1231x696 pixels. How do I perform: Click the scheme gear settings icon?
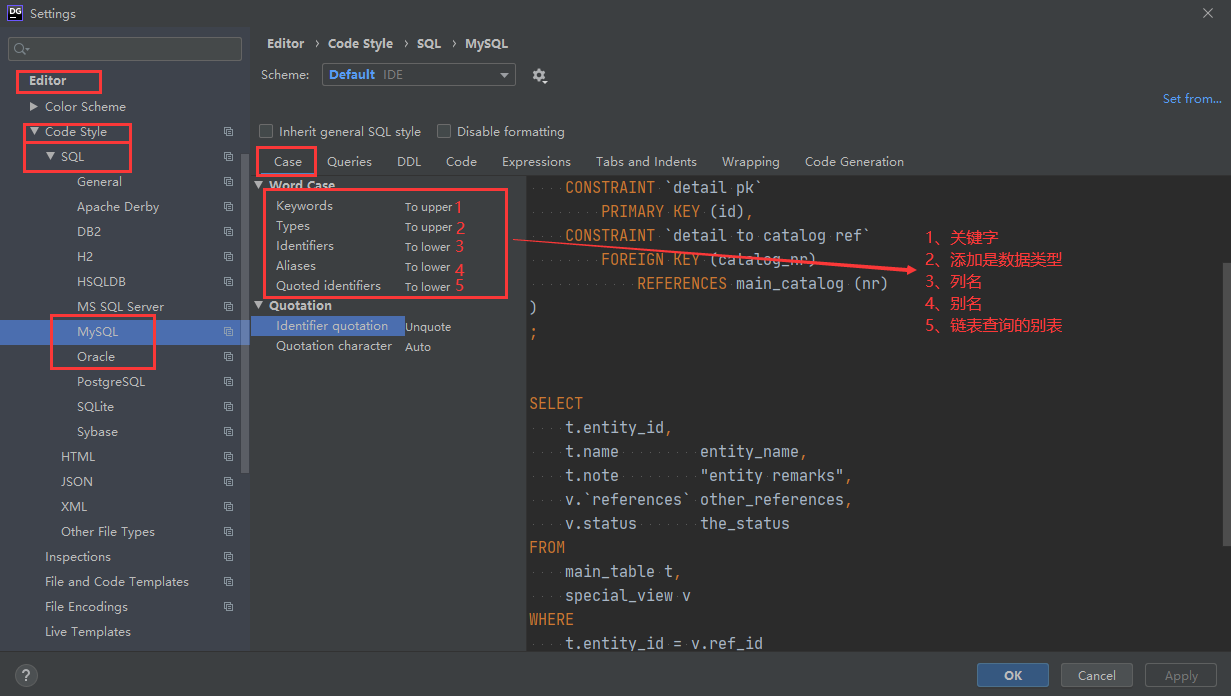[x=539, y=75]
